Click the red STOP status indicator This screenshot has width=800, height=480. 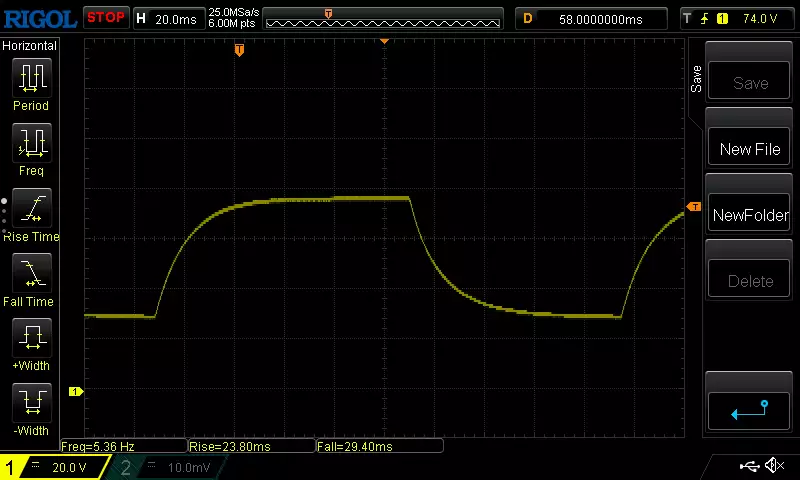(x=105, y=17)
